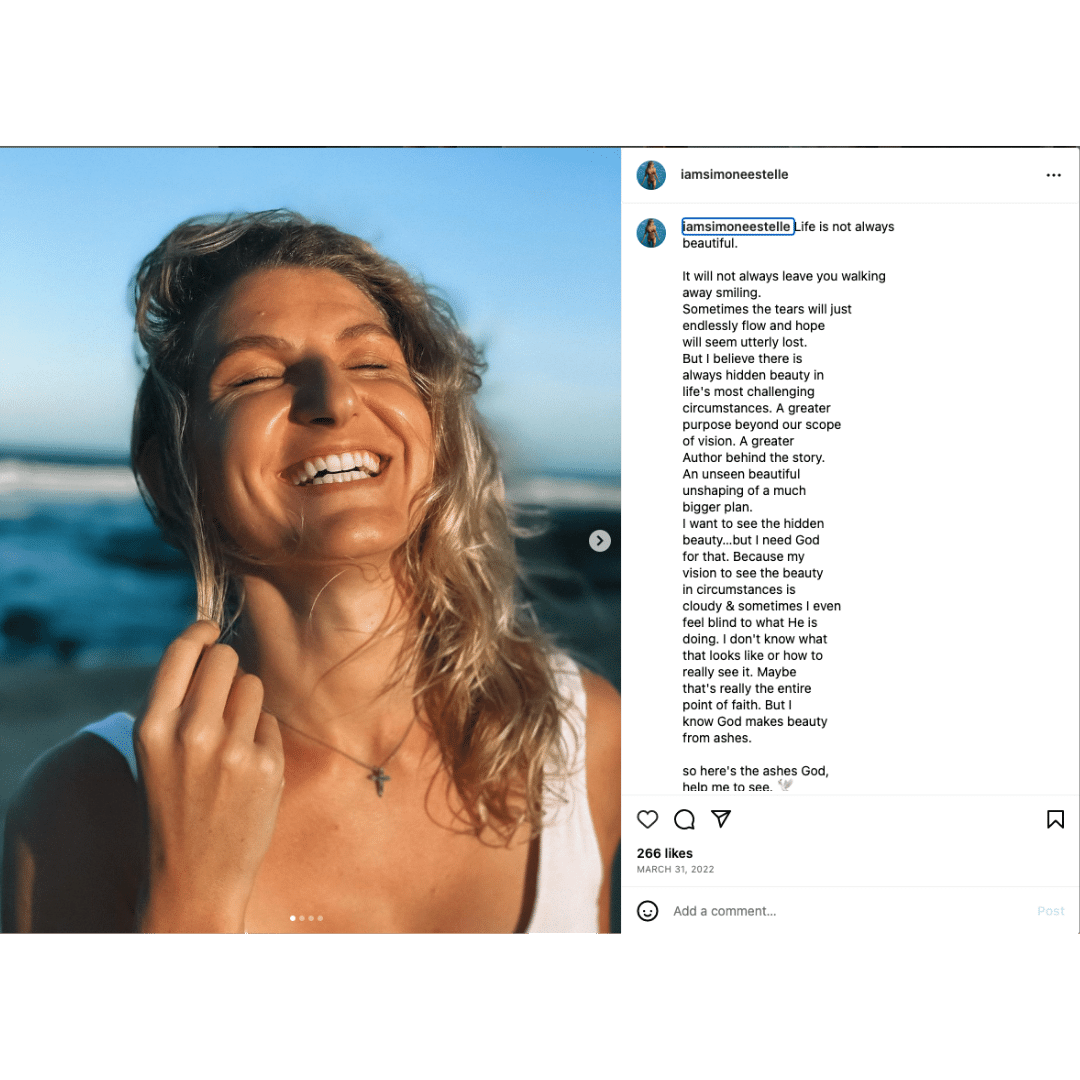The width and height of the screenshot is (1080, 1080).
Task: Open the emoji picker in comment box
Action: pos(648,911)
